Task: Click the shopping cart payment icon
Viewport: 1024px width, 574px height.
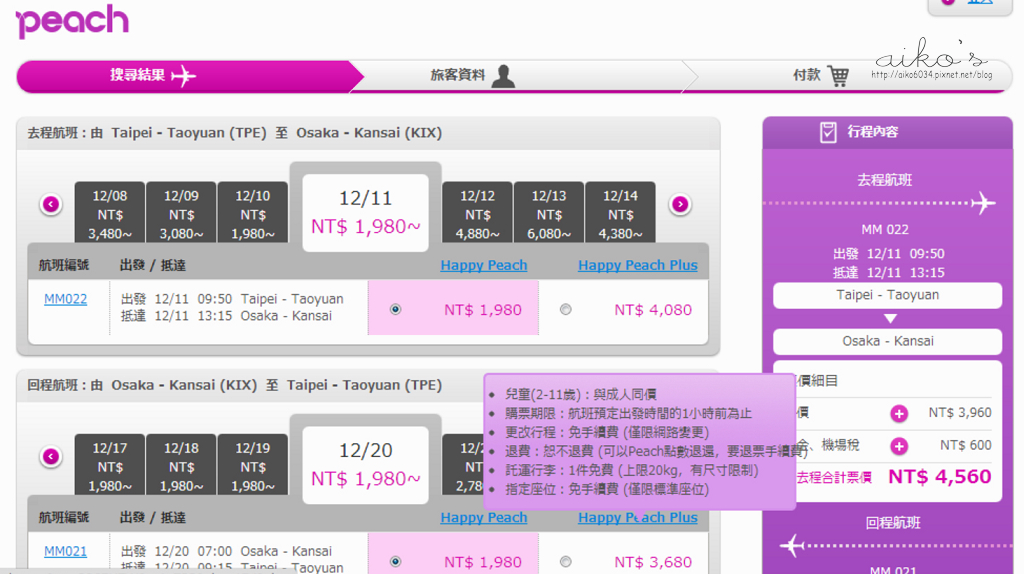Action: point(839,76)
